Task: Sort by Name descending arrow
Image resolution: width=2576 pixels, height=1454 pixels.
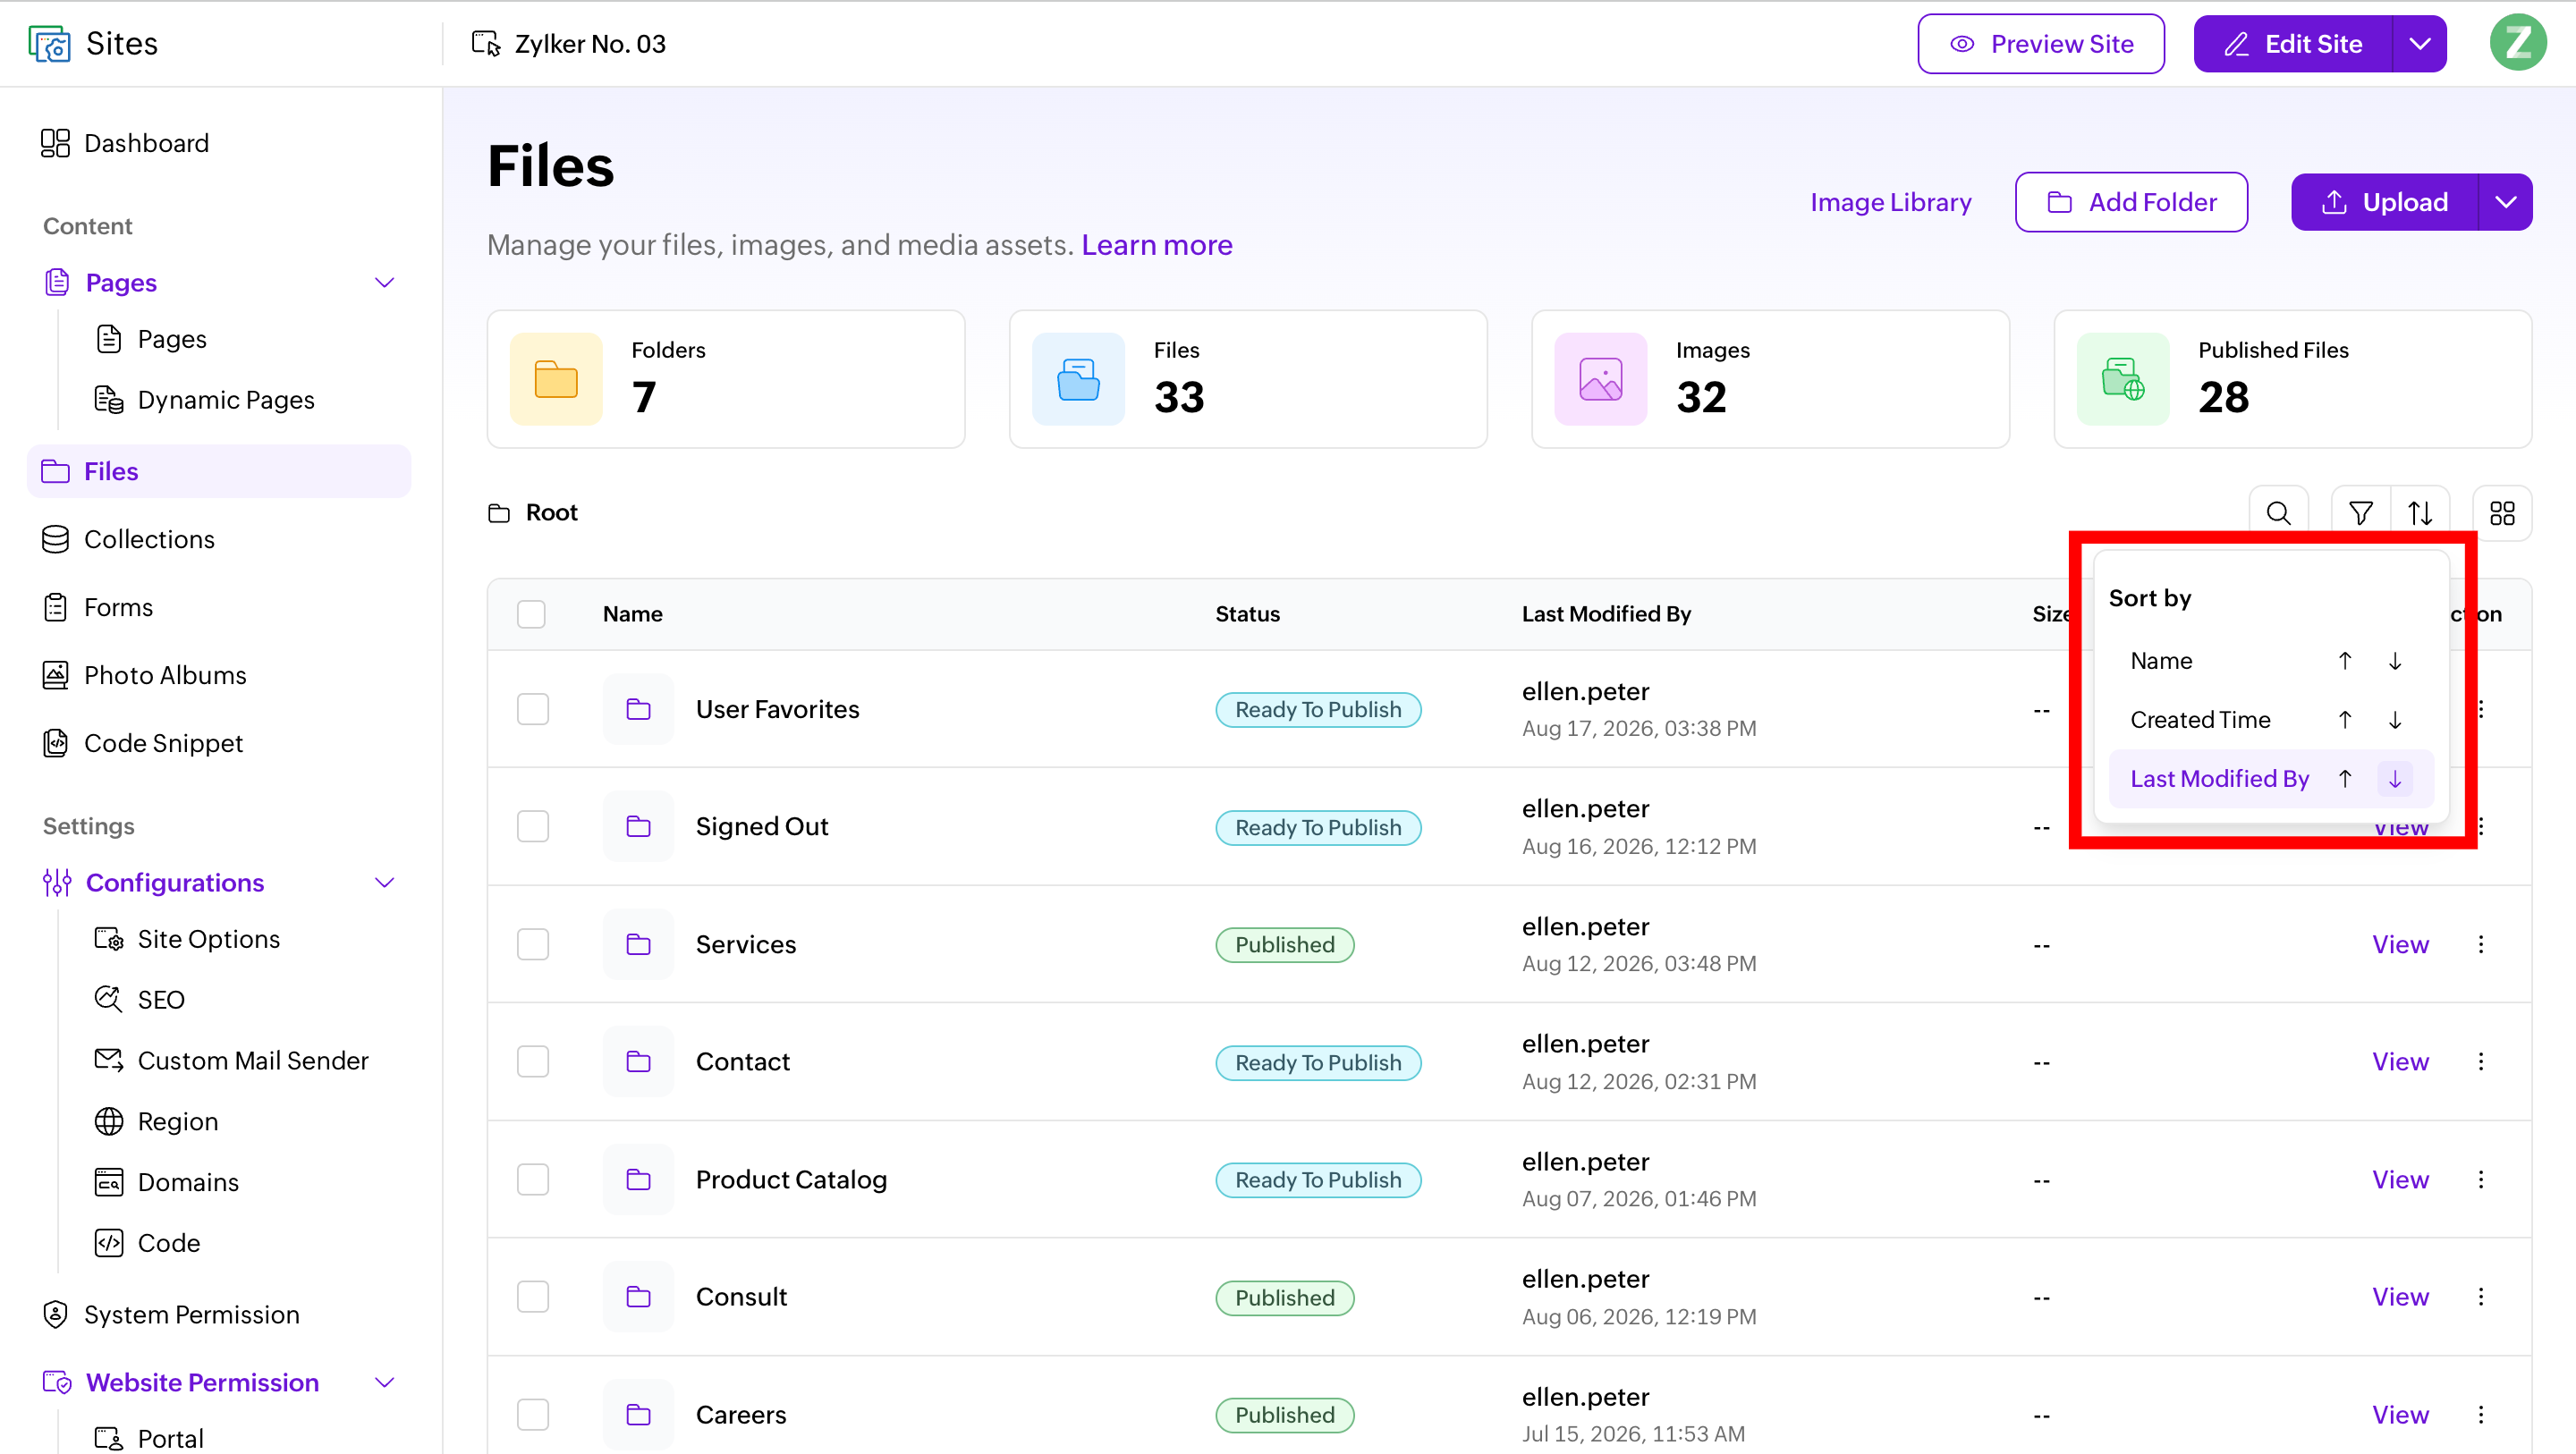Action: click(x=2395, y=661)
